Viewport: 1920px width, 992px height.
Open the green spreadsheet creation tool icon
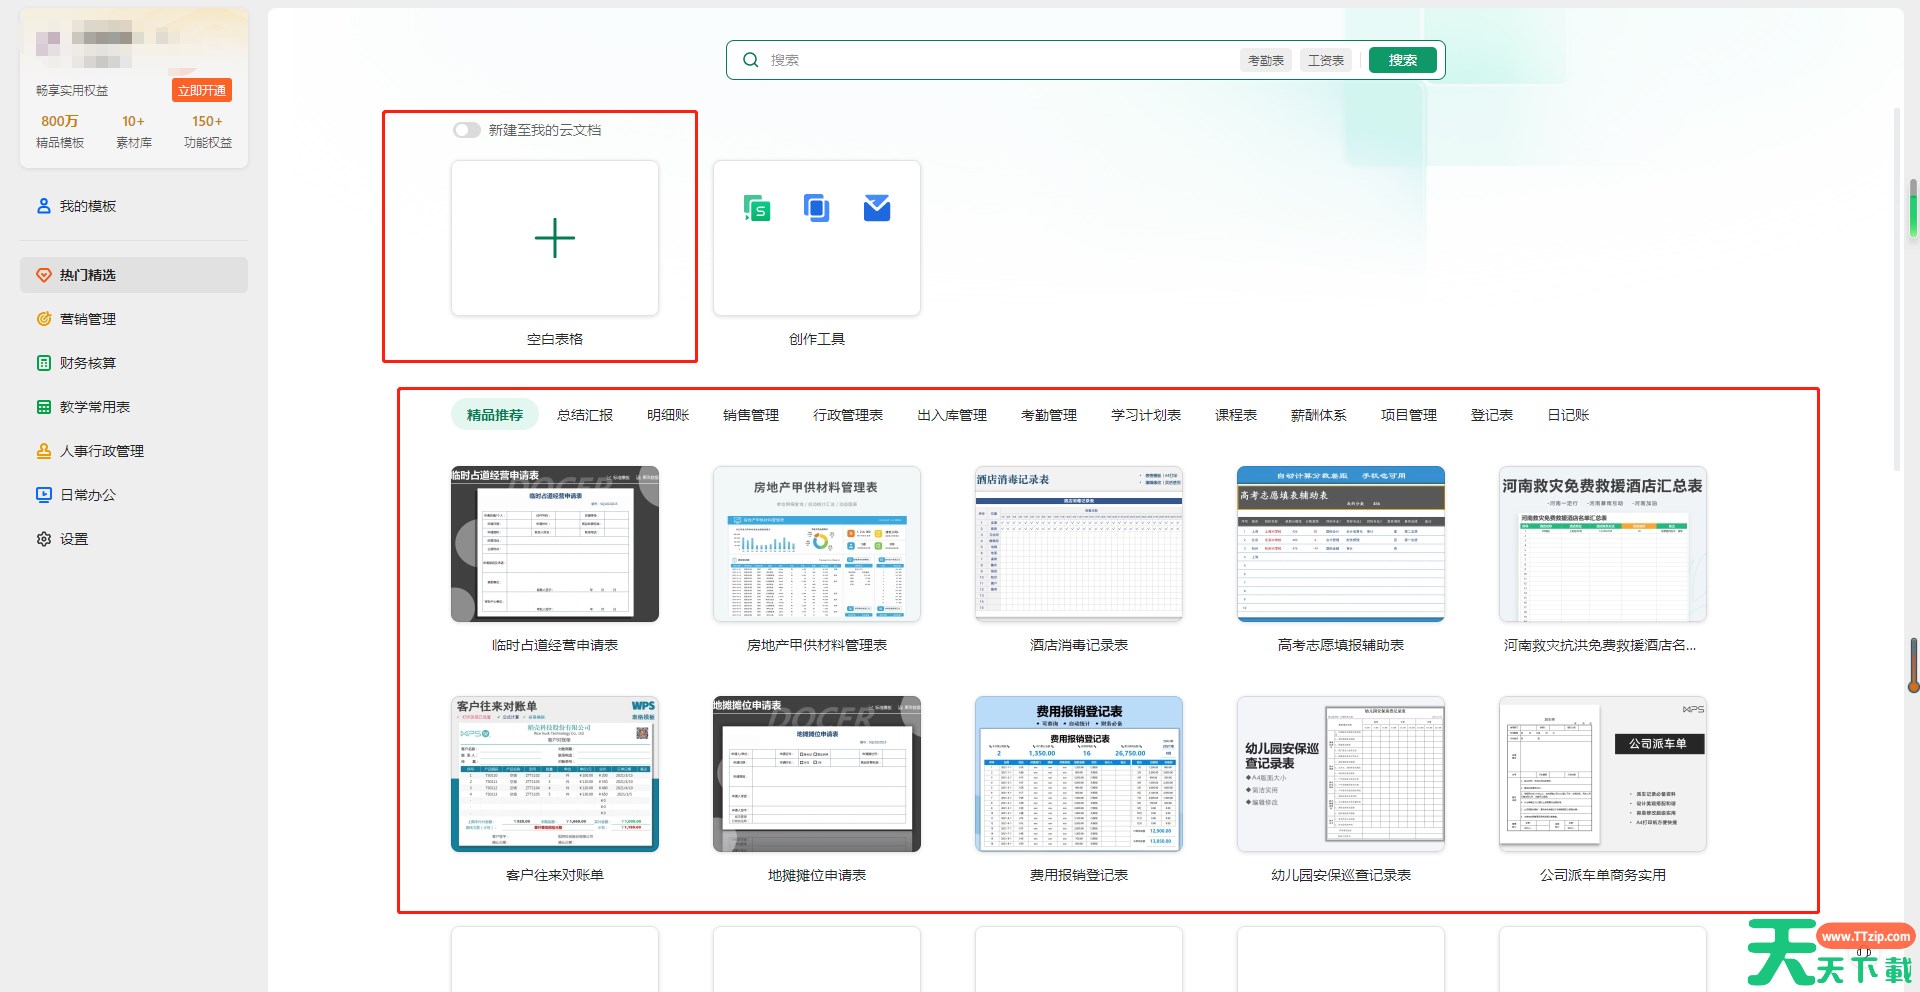pos(757,208)
